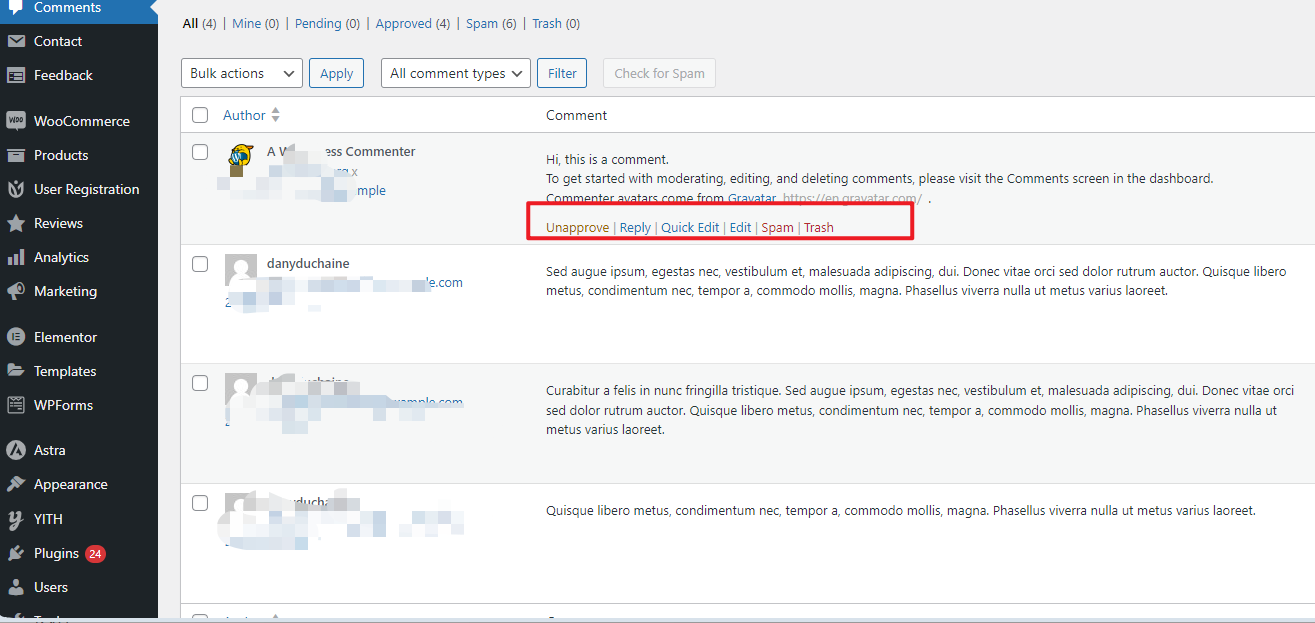This screenshot has height=623, width=1315.
Task: Check the box for the WordPress Commenter comment
Action: 200,152
